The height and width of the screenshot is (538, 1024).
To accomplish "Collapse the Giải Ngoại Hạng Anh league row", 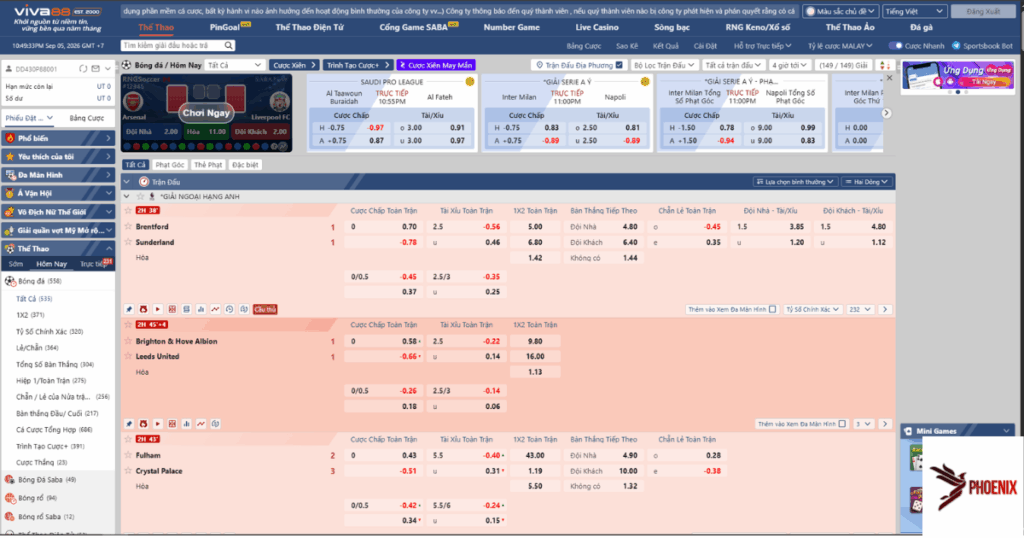I will (x=127, y=197).
